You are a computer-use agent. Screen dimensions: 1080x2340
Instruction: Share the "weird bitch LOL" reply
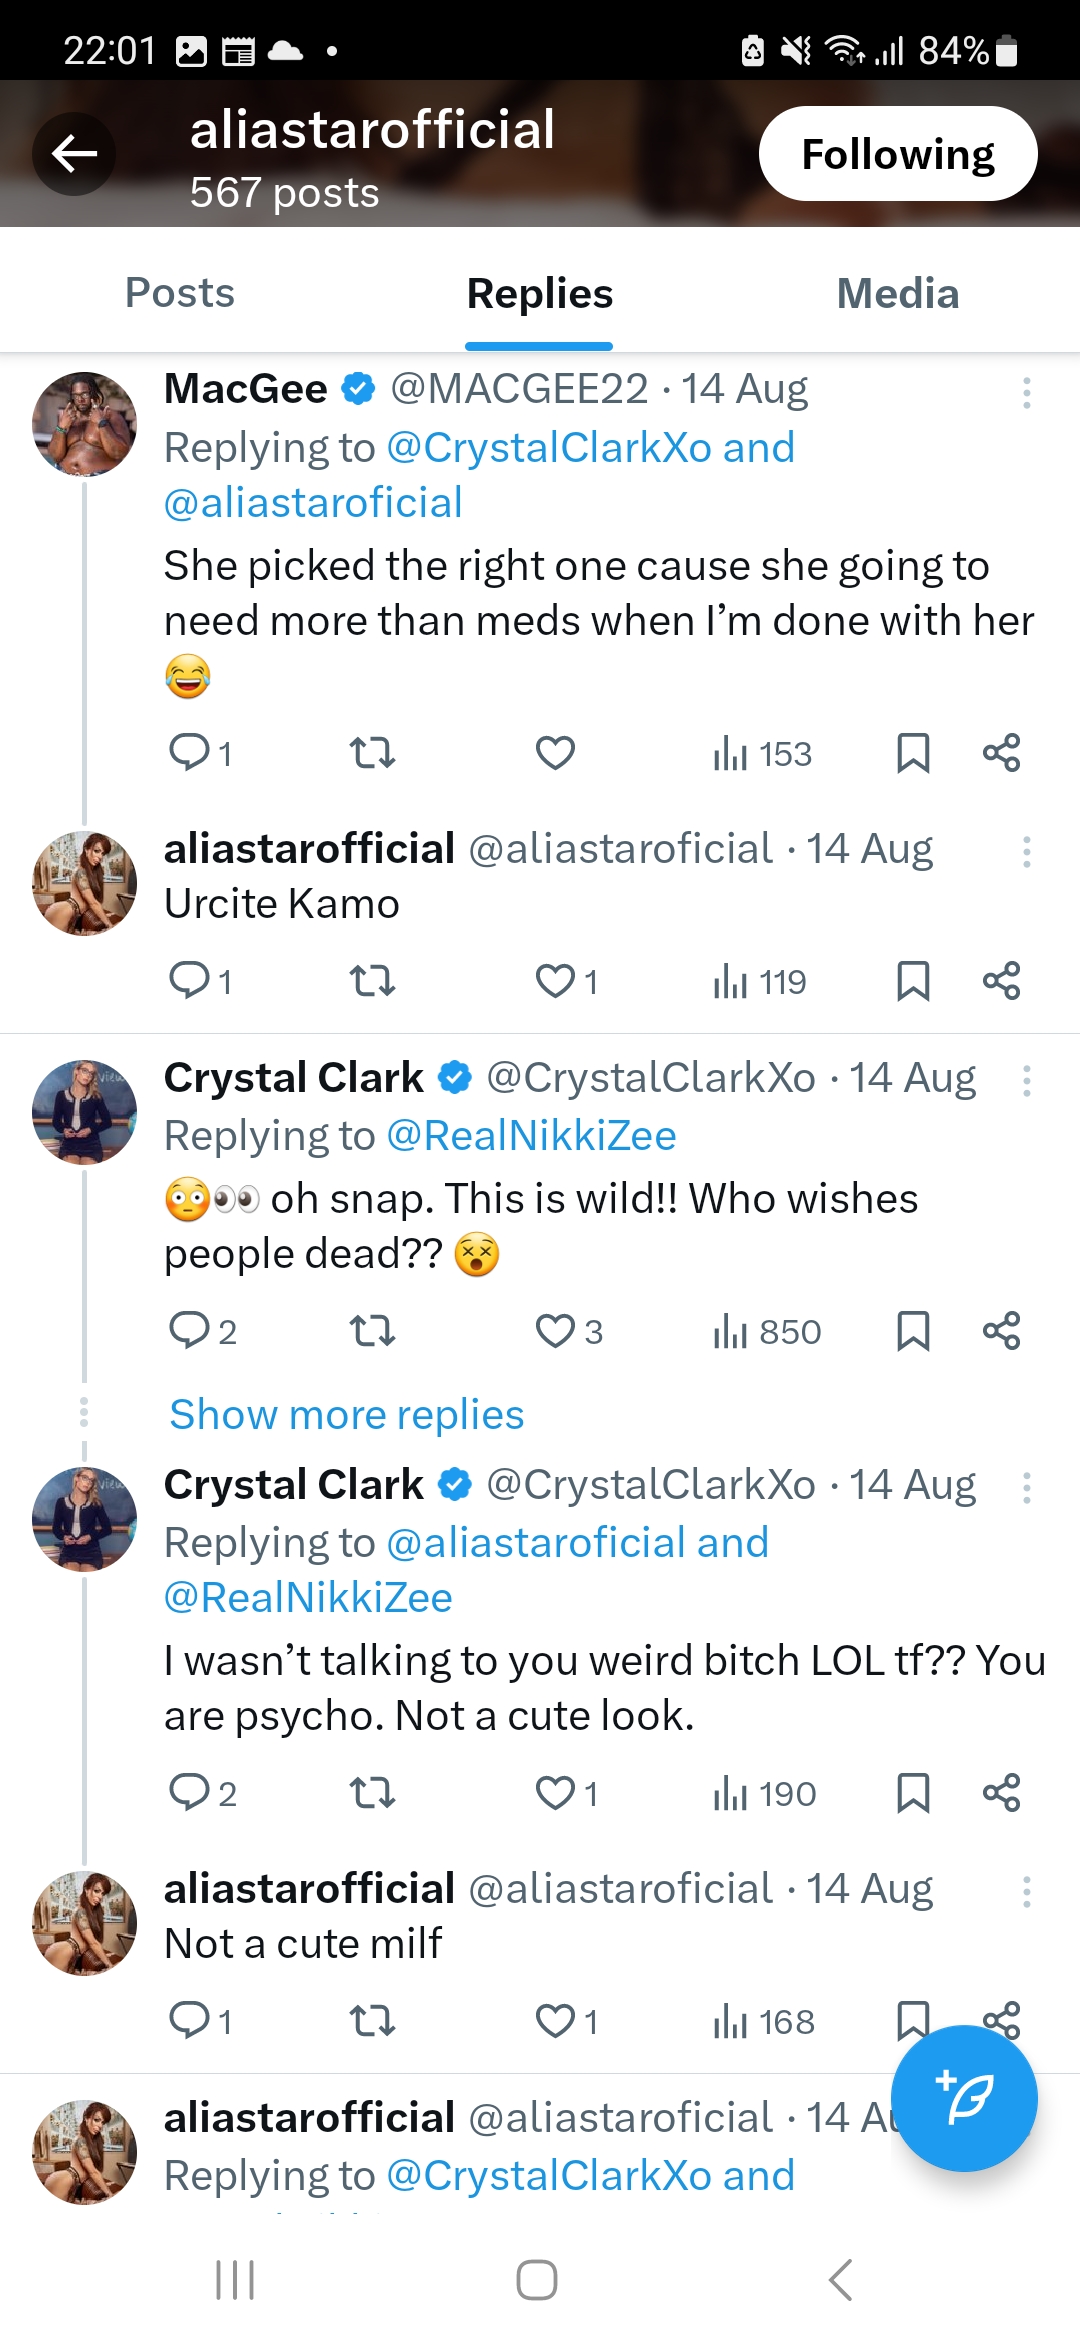tap(1001, 1793)
